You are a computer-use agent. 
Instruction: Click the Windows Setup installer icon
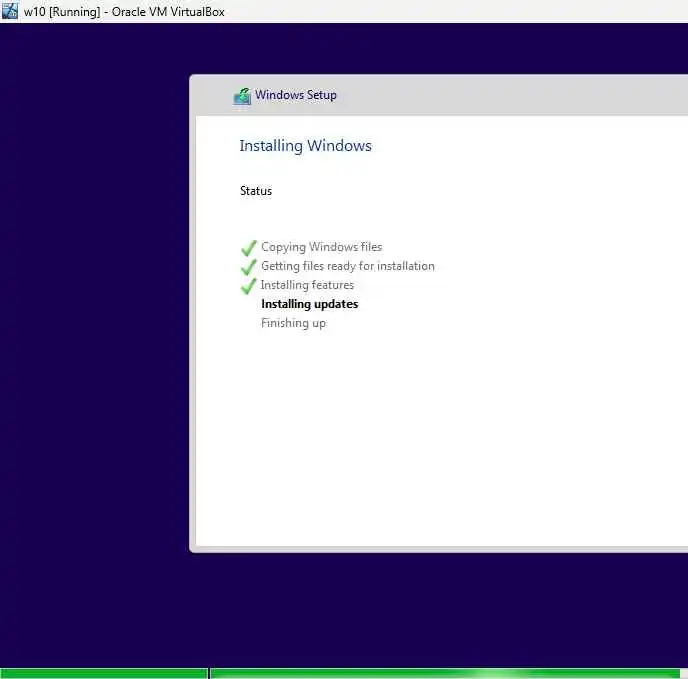tap(242, 96)
